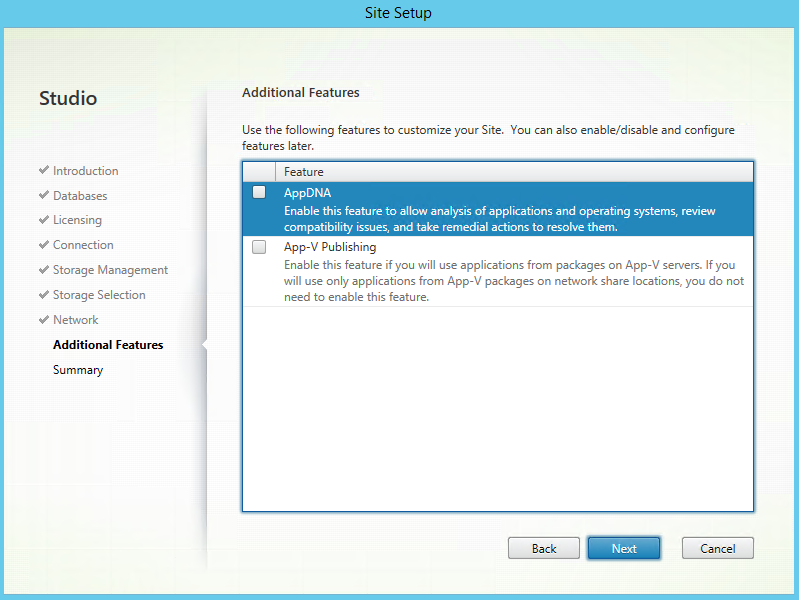Go to the Storage Selection step
The height and width of the screenshot is (600, 799).
click(99, 295)
